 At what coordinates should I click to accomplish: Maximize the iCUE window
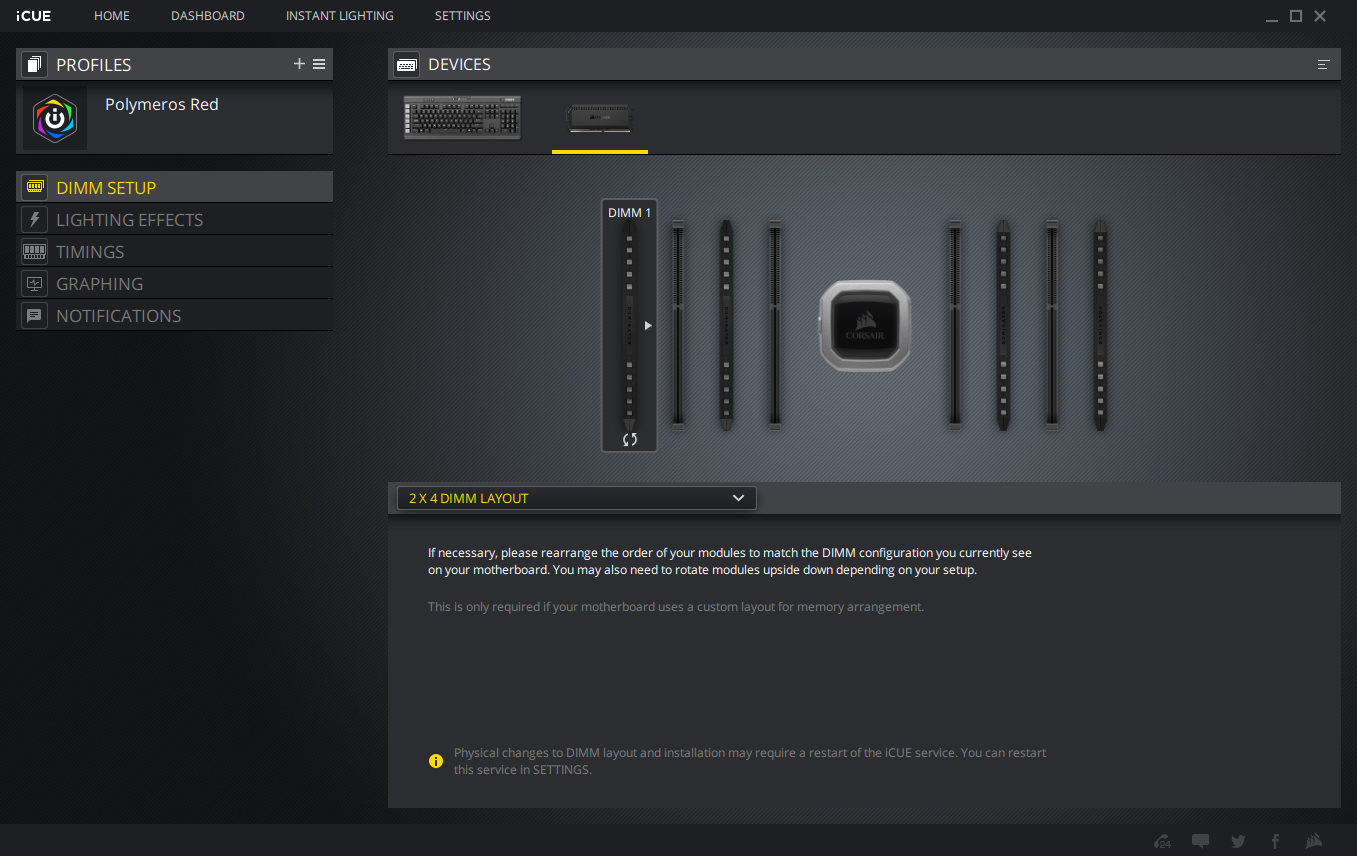pyautogui.click(x=1296, y=16)
